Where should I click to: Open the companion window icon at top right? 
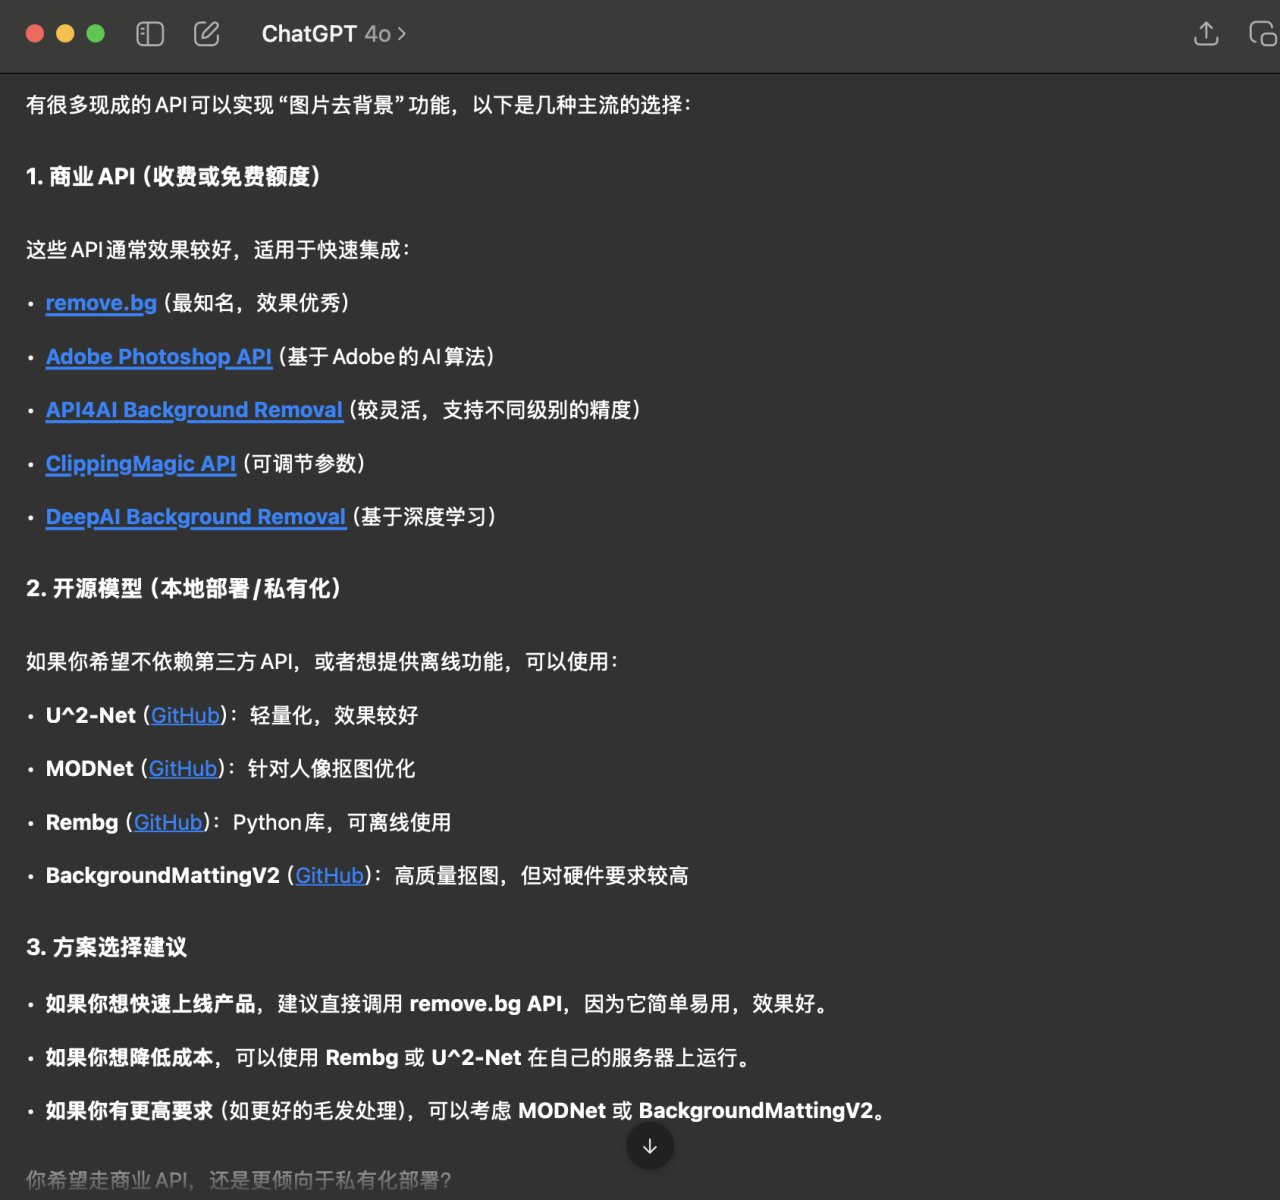(x=1262, y=34)
